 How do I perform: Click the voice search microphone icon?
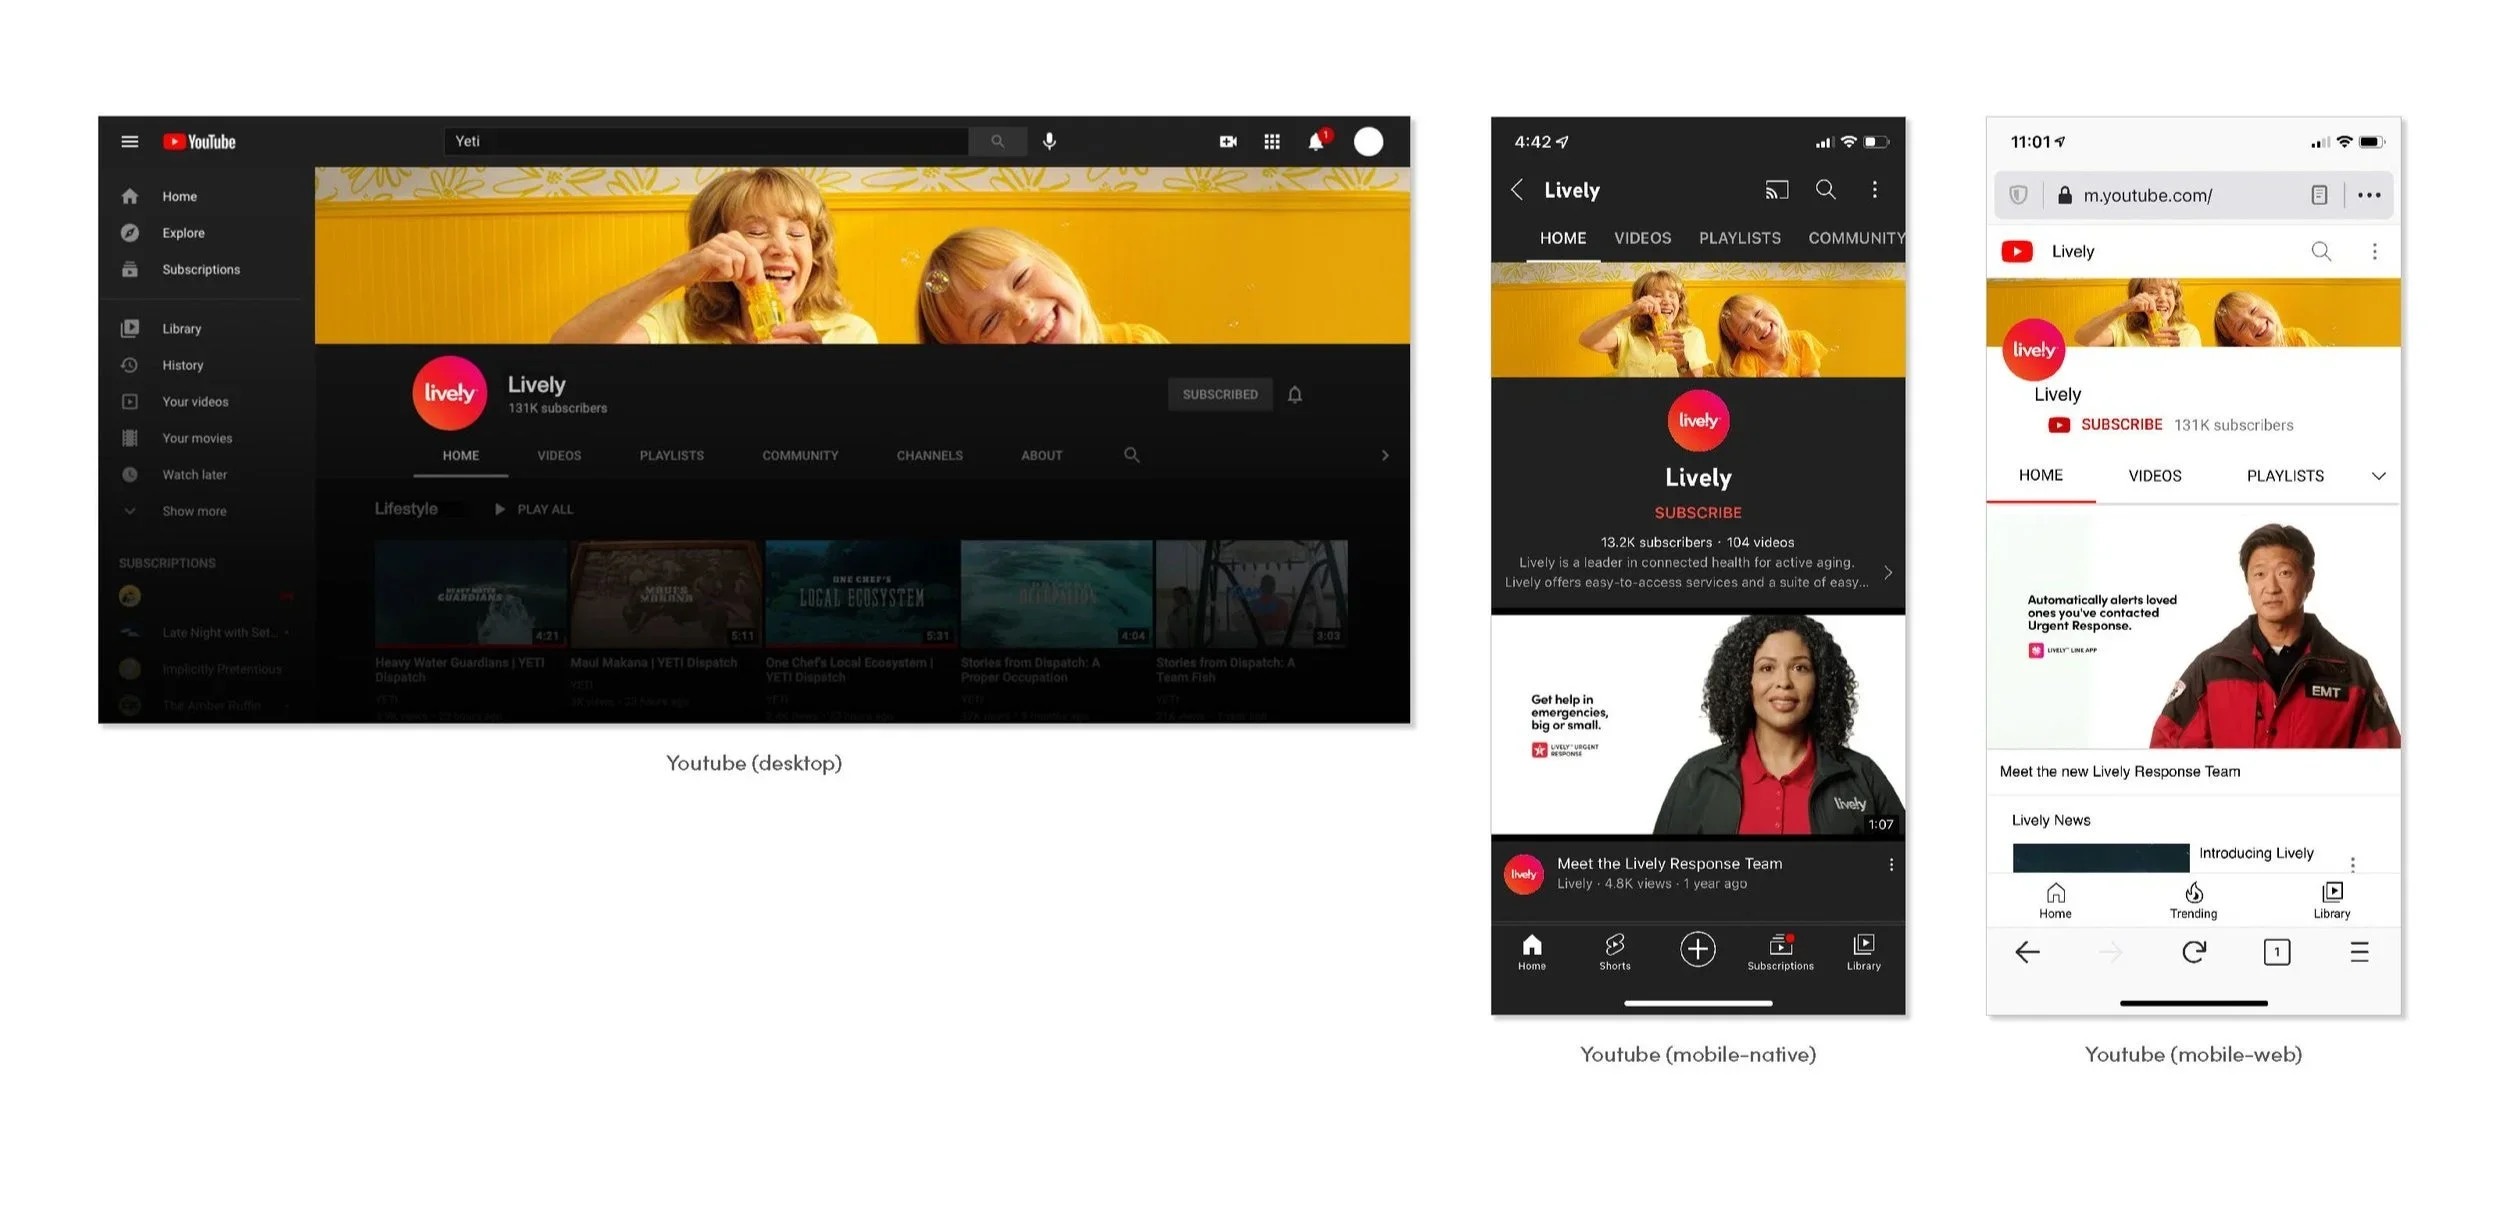click(x=1049, y=142)
